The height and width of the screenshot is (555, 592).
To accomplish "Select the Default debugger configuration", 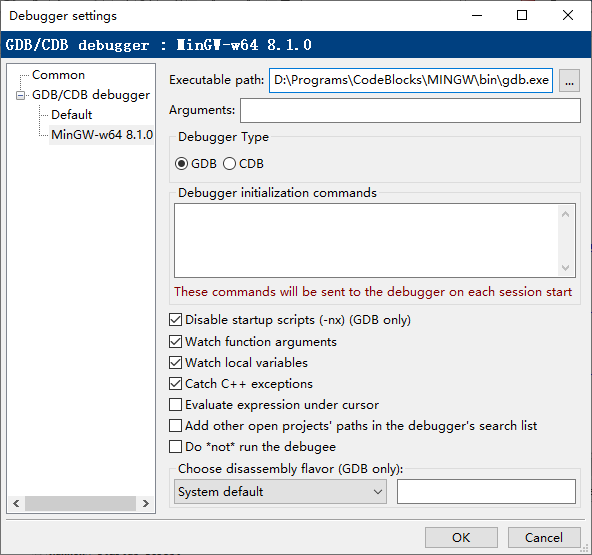I will pos(72,115).
